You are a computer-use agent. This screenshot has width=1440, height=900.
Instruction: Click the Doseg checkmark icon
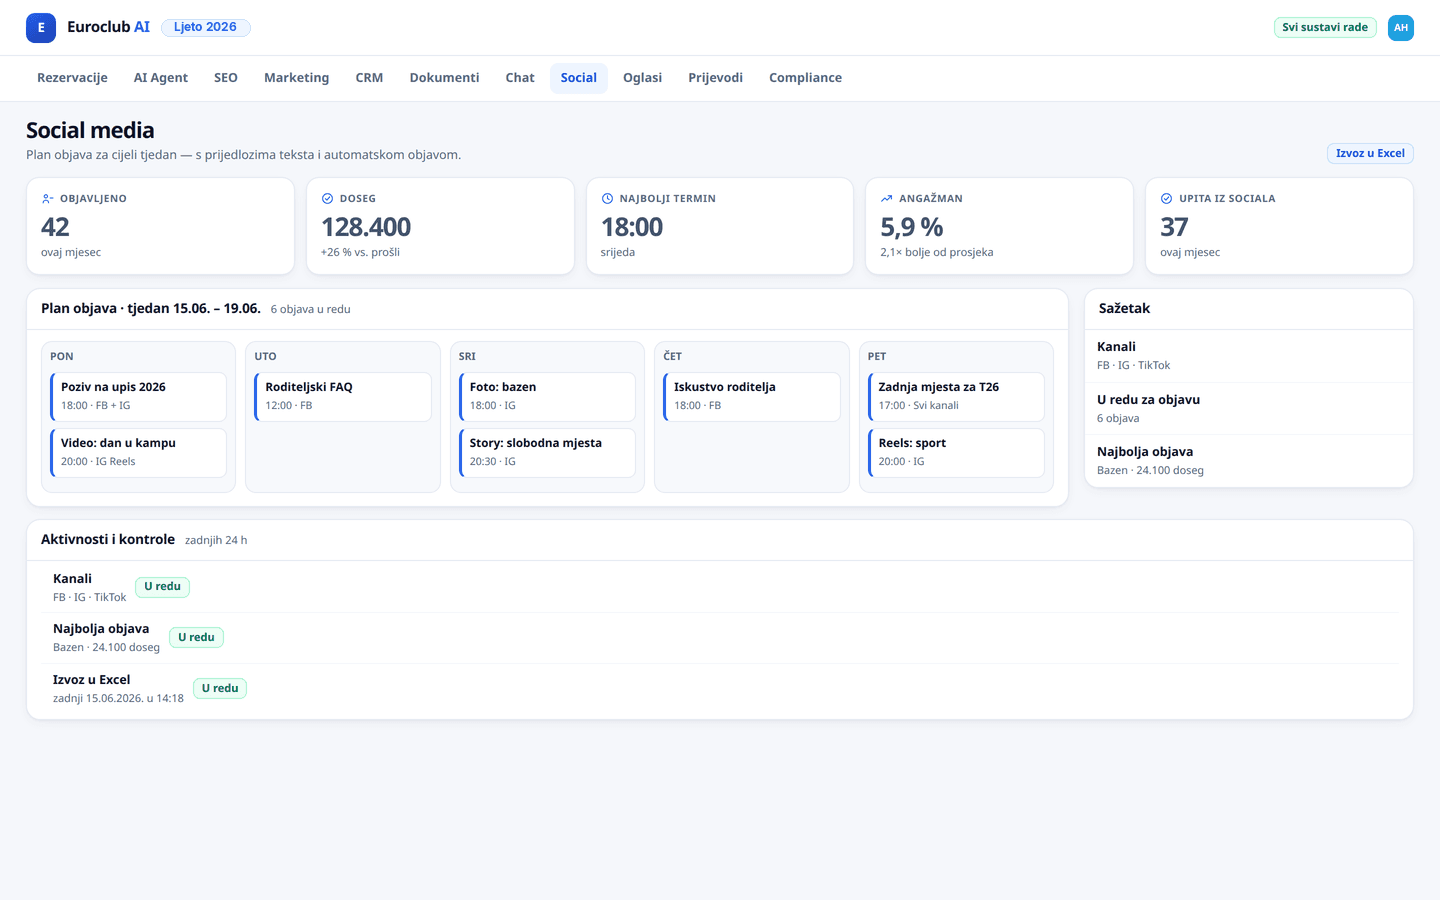coord(327,199)
